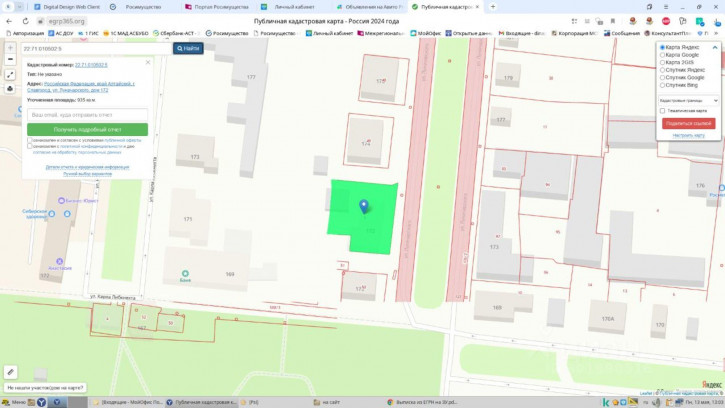Click the map zoom out minus button

point(10,60)
